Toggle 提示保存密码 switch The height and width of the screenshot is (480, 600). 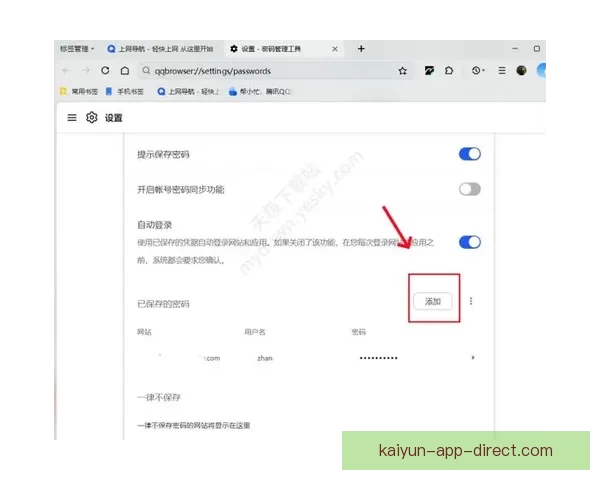(470, 154)
